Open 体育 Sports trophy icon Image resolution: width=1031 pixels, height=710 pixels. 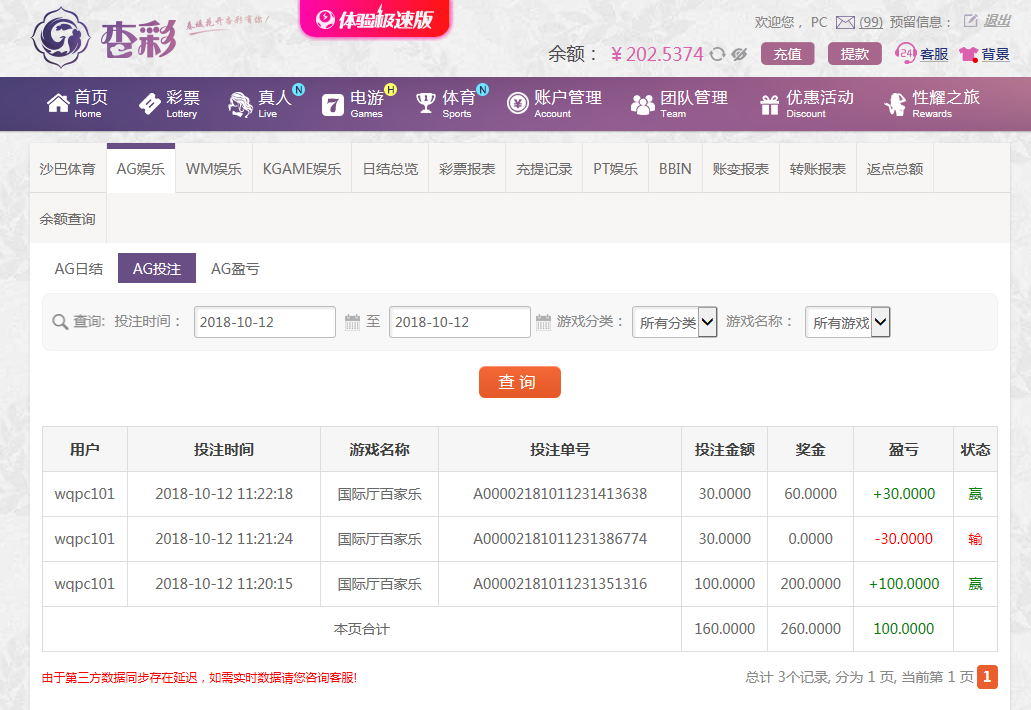(425, 103)
